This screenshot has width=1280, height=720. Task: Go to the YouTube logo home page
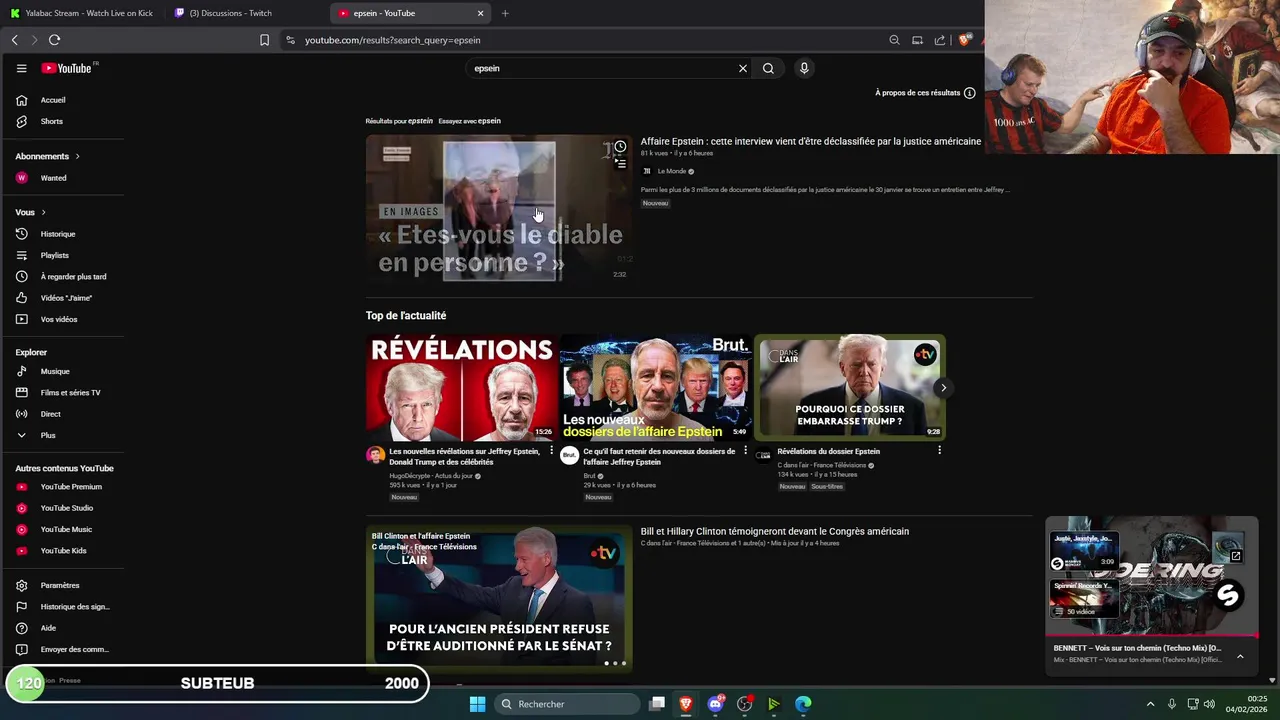pyautogui.click(x=68, y=68)
